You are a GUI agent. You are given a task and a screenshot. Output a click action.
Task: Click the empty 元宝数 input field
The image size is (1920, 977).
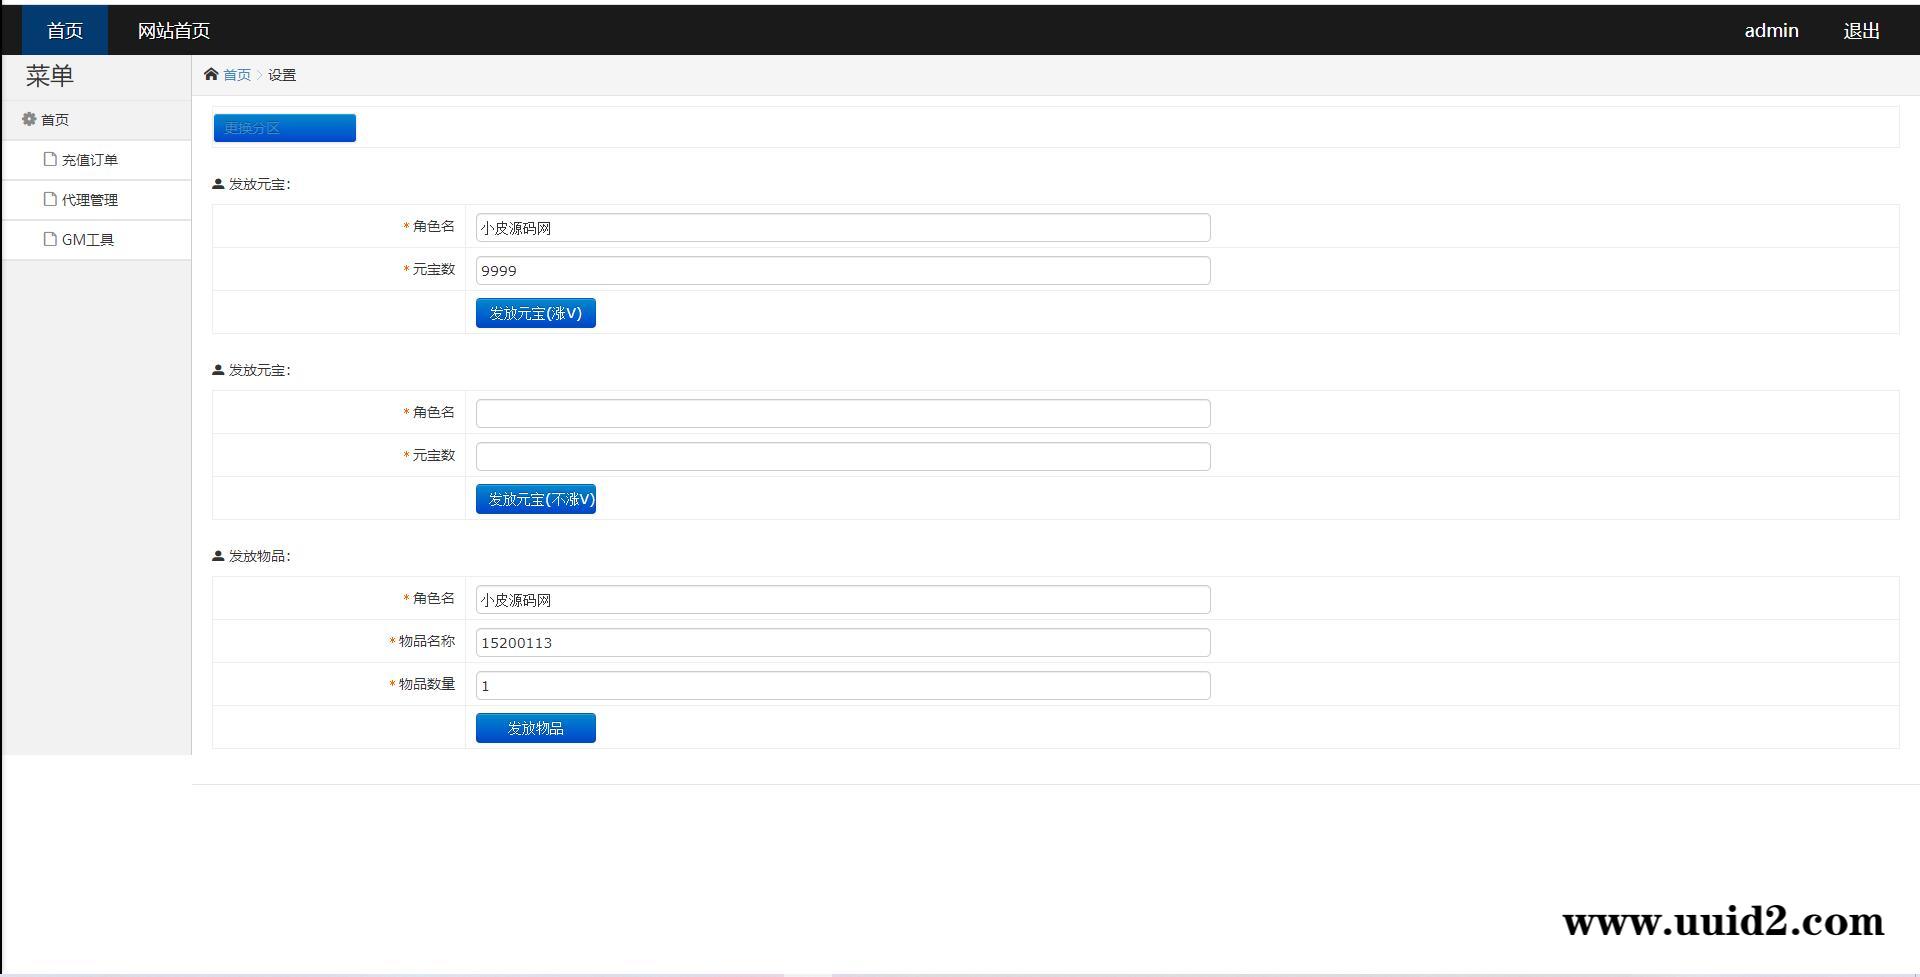coord(842,456)
